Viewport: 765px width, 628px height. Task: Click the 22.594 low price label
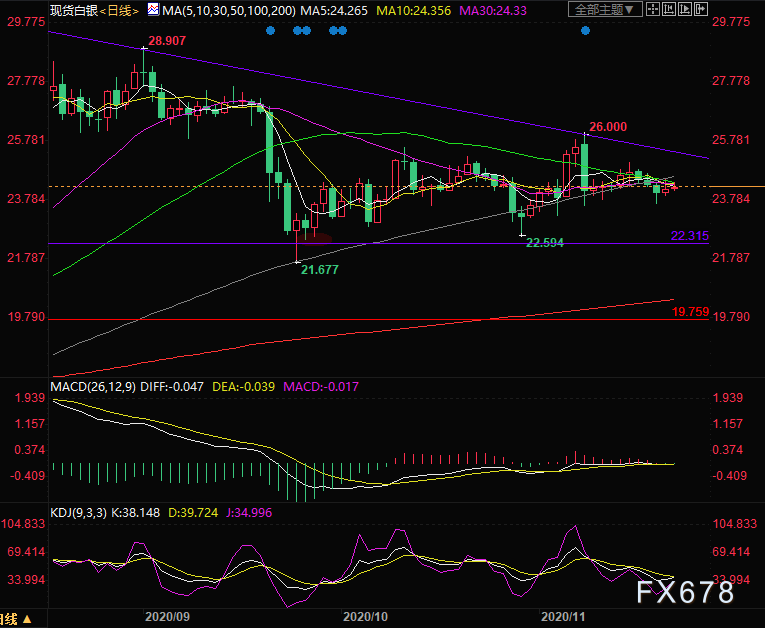tap(545, 243)
